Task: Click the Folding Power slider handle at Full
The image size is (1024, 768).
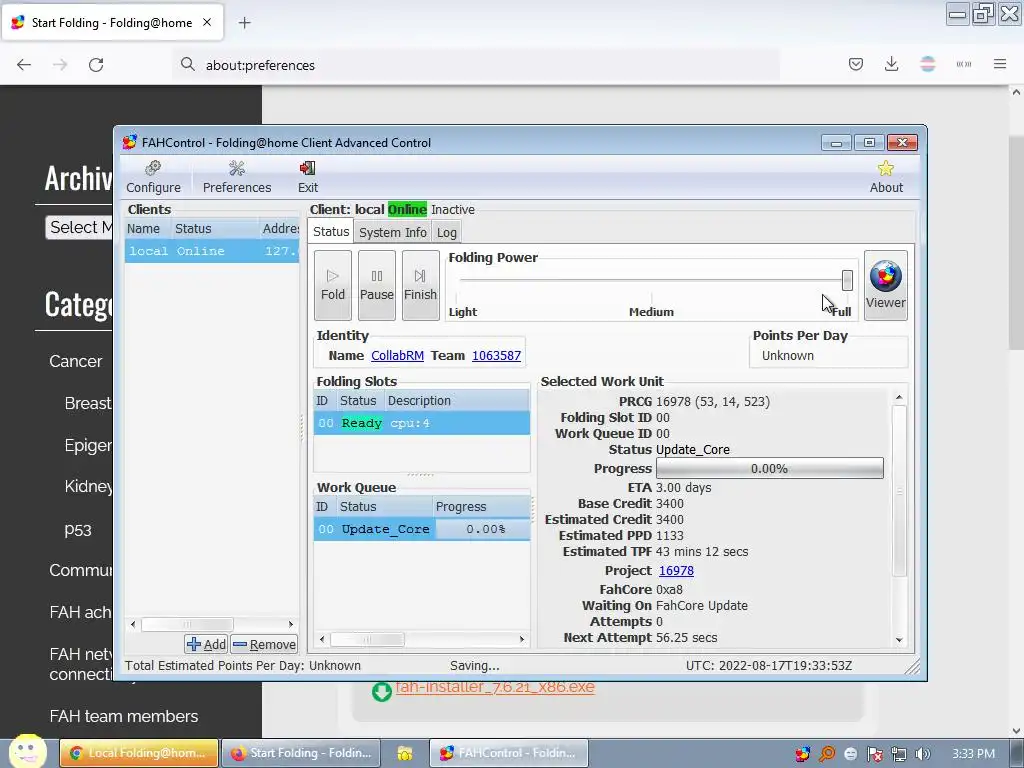Action: [x=847, y=280]
